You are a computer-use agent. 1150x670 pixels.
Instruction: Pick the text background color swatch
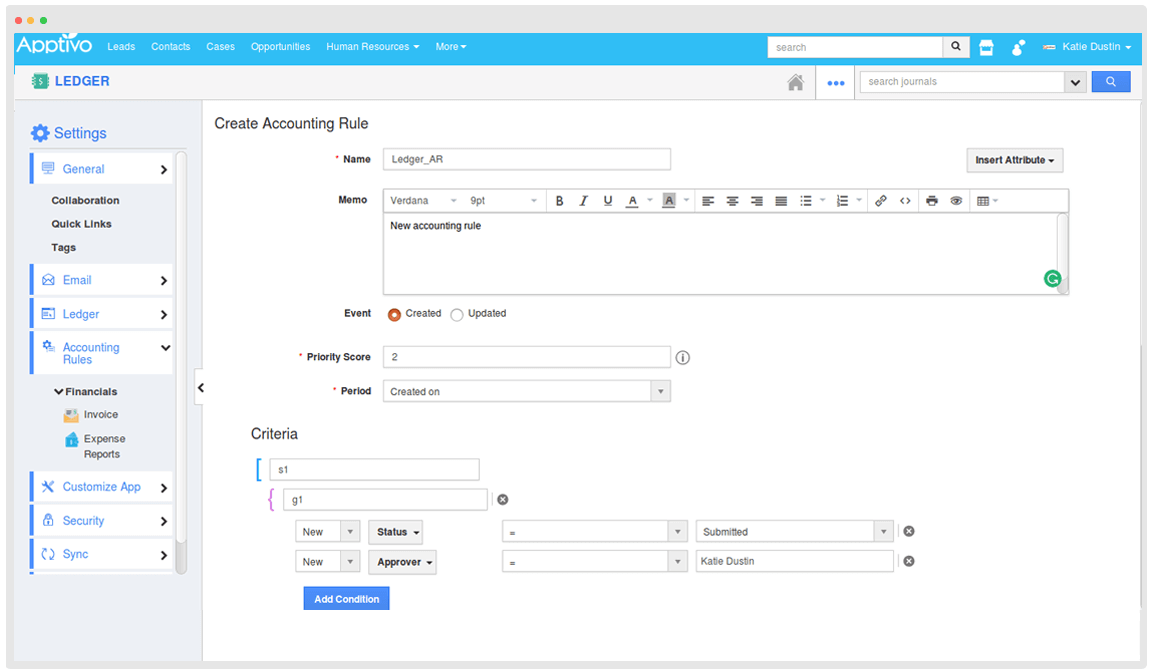point(669,201)
